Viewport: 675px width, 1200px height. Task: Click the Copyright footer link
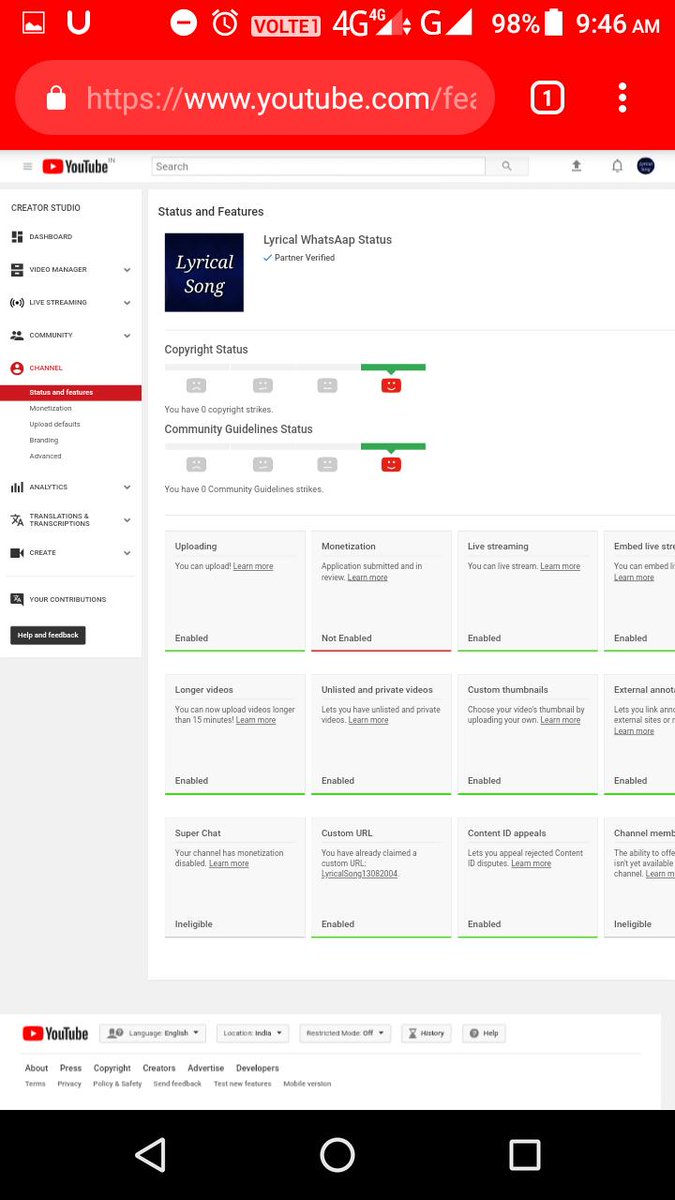(x=112, y=1068)
